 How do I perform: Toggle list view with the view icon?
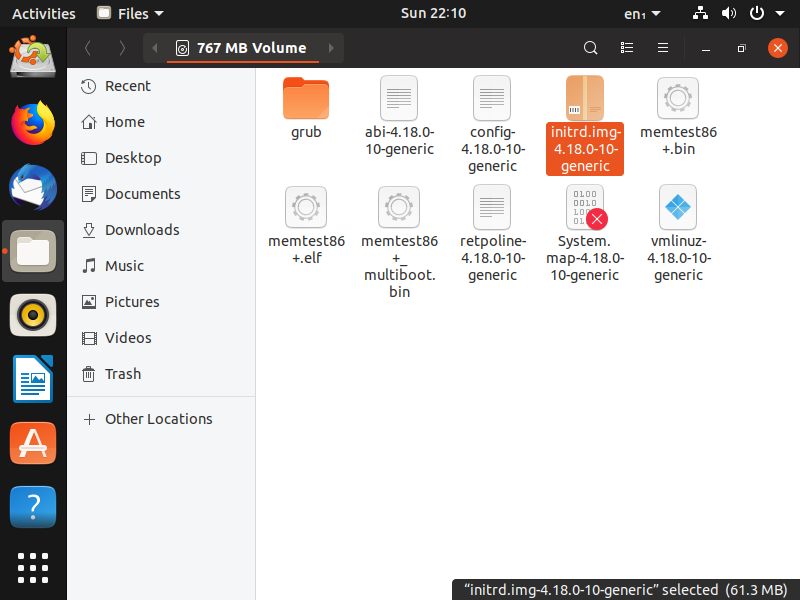click(627, 47)
